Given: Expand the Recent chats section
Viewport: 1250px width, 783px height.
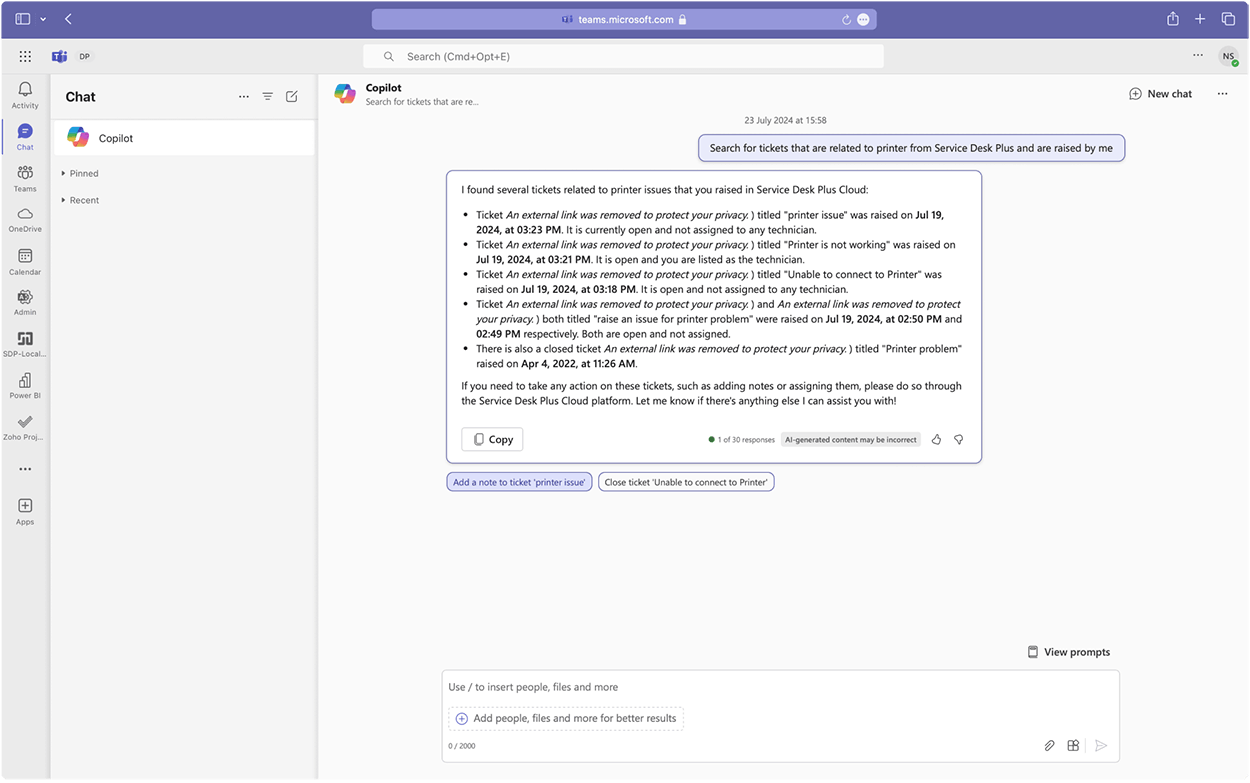Looking at the screenshot, I should (80, 201).
